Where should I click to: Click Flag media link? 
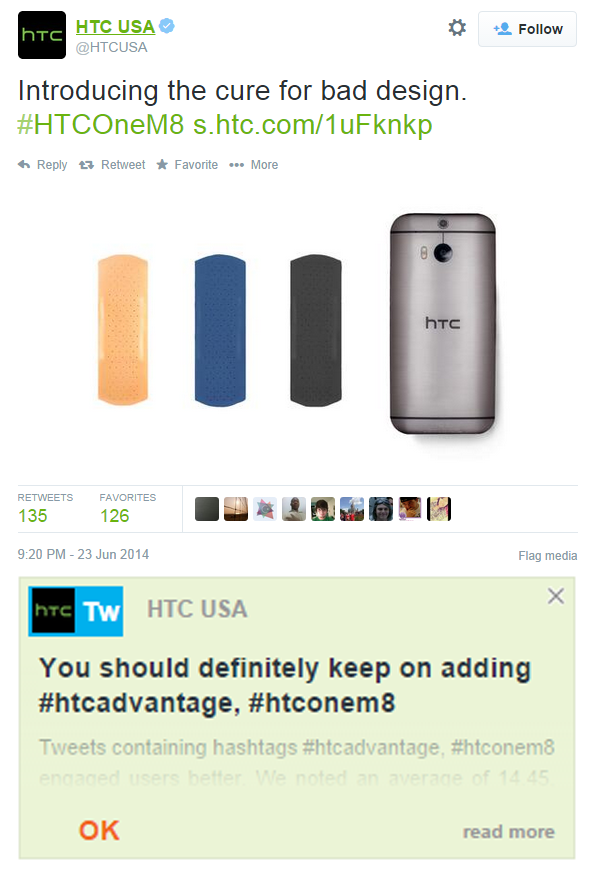547,556
